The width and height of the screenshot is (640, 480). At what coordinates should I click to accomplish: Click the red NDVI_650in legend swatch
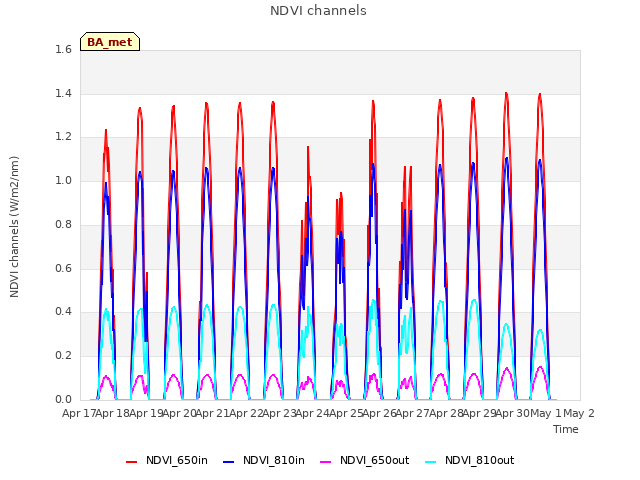pyautogui.click(x=131, y=462)
